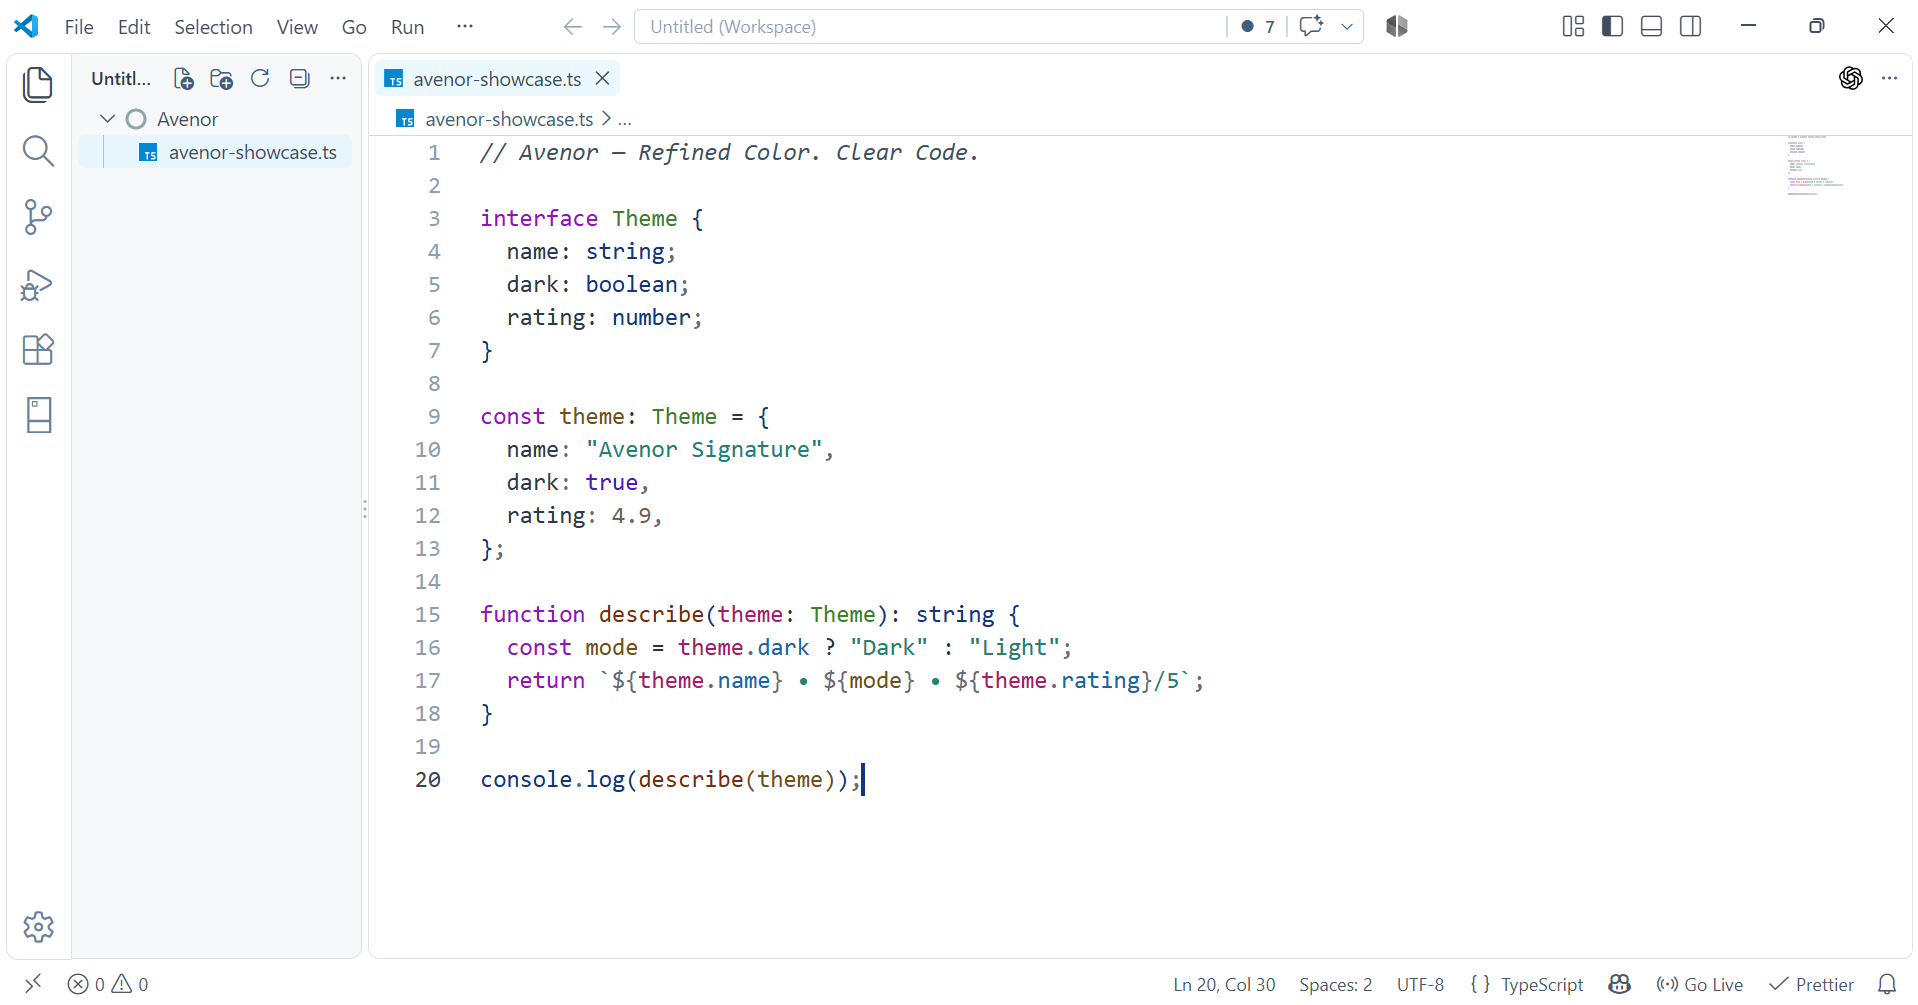Open the remote window icon in status bar

[33, 984]
